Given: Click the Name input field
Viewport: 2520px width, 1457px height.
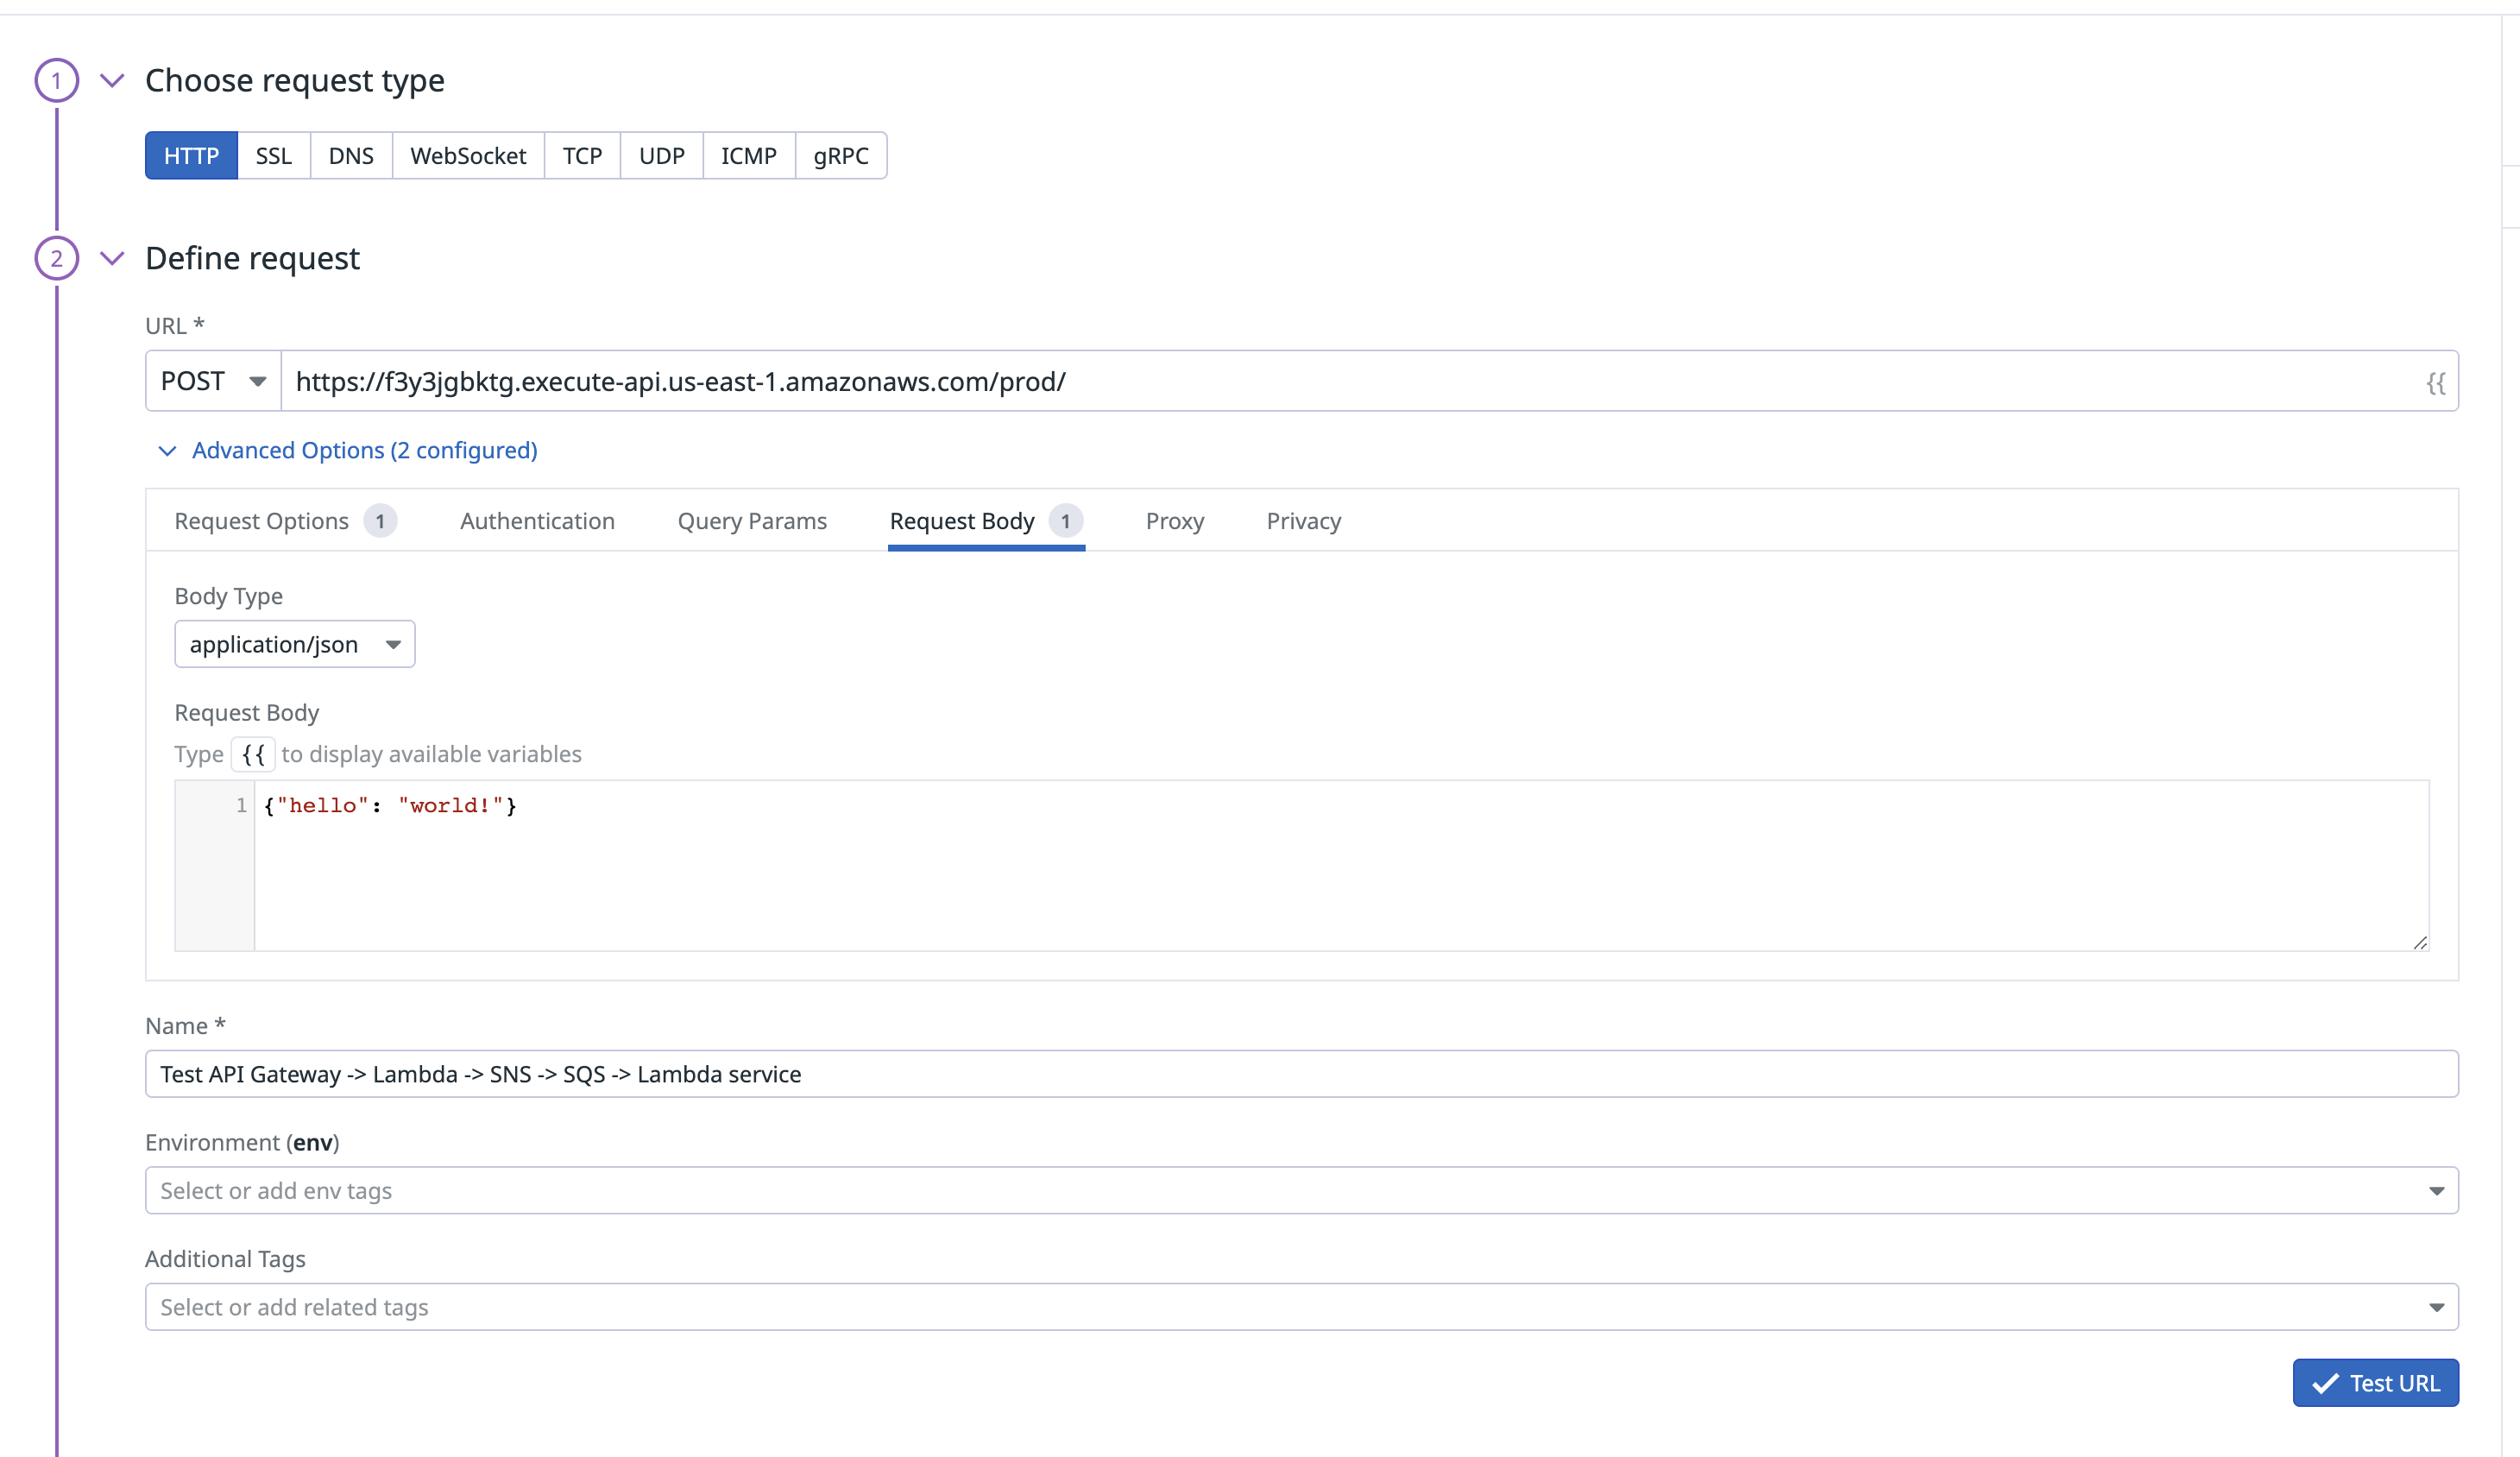Looking at the screenshot, I should pos(1302,1074).
